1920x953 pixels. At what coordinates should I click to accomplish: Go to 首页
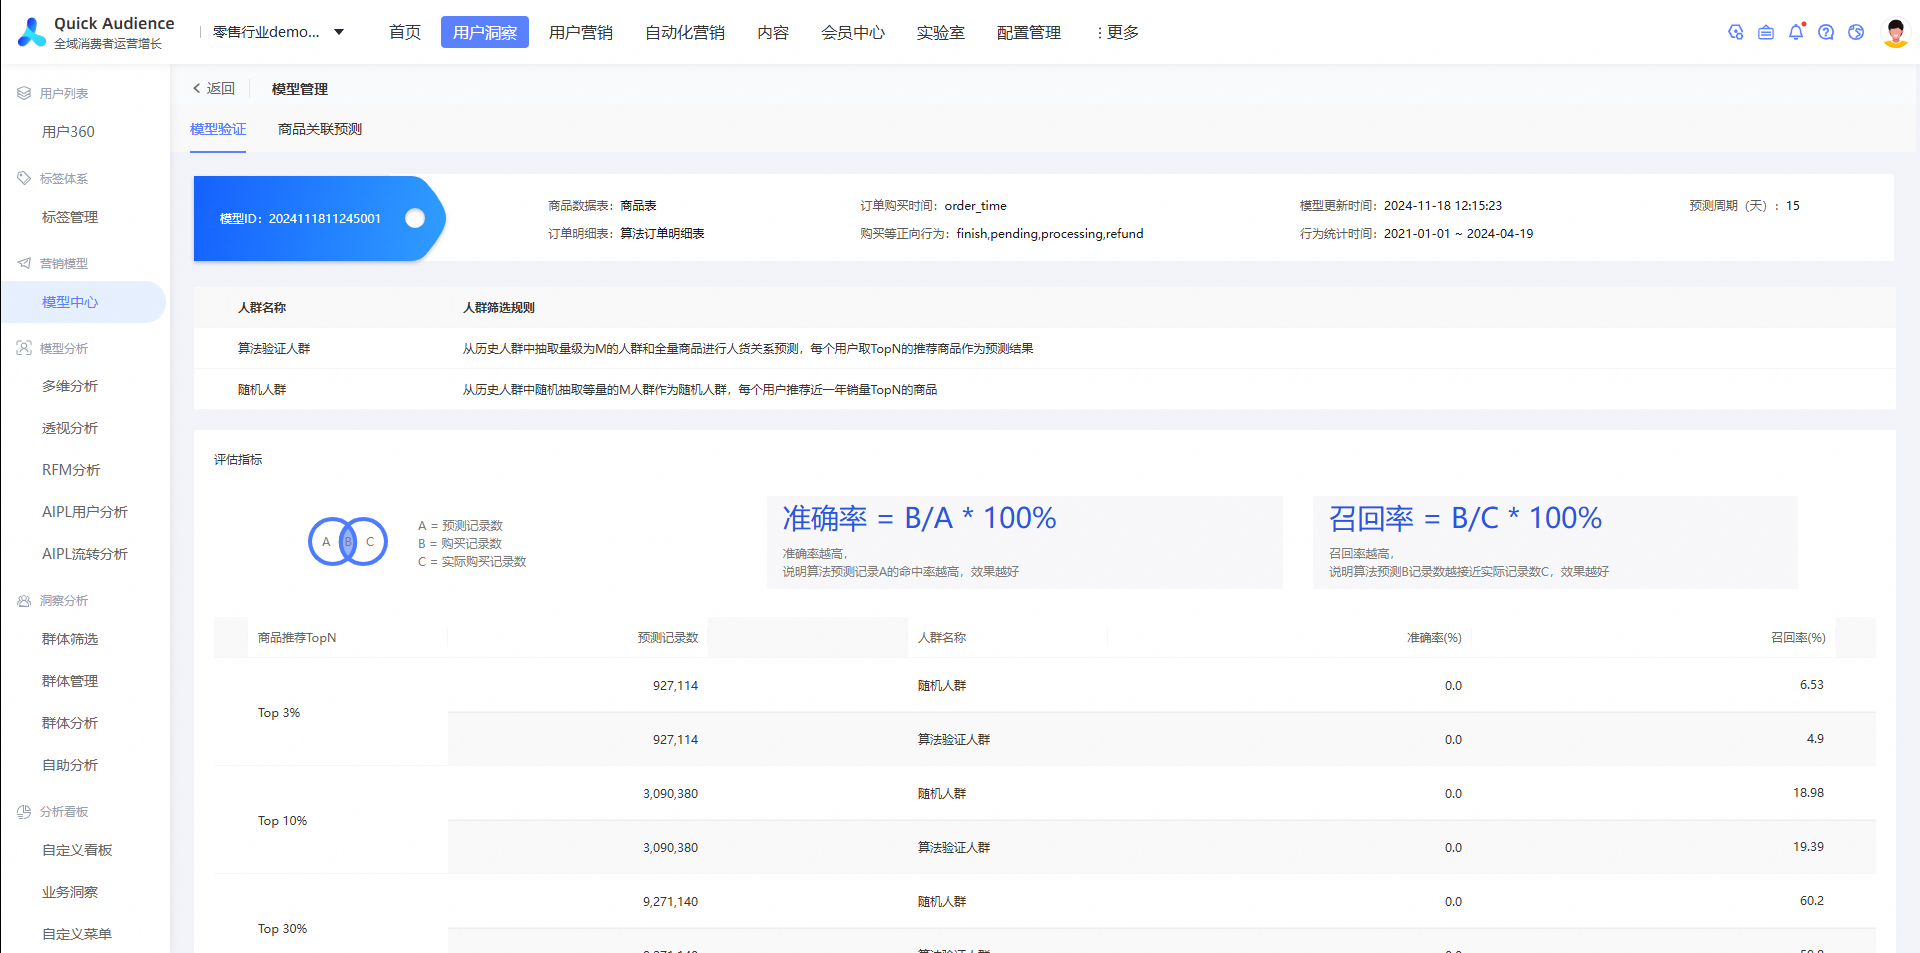405,32
